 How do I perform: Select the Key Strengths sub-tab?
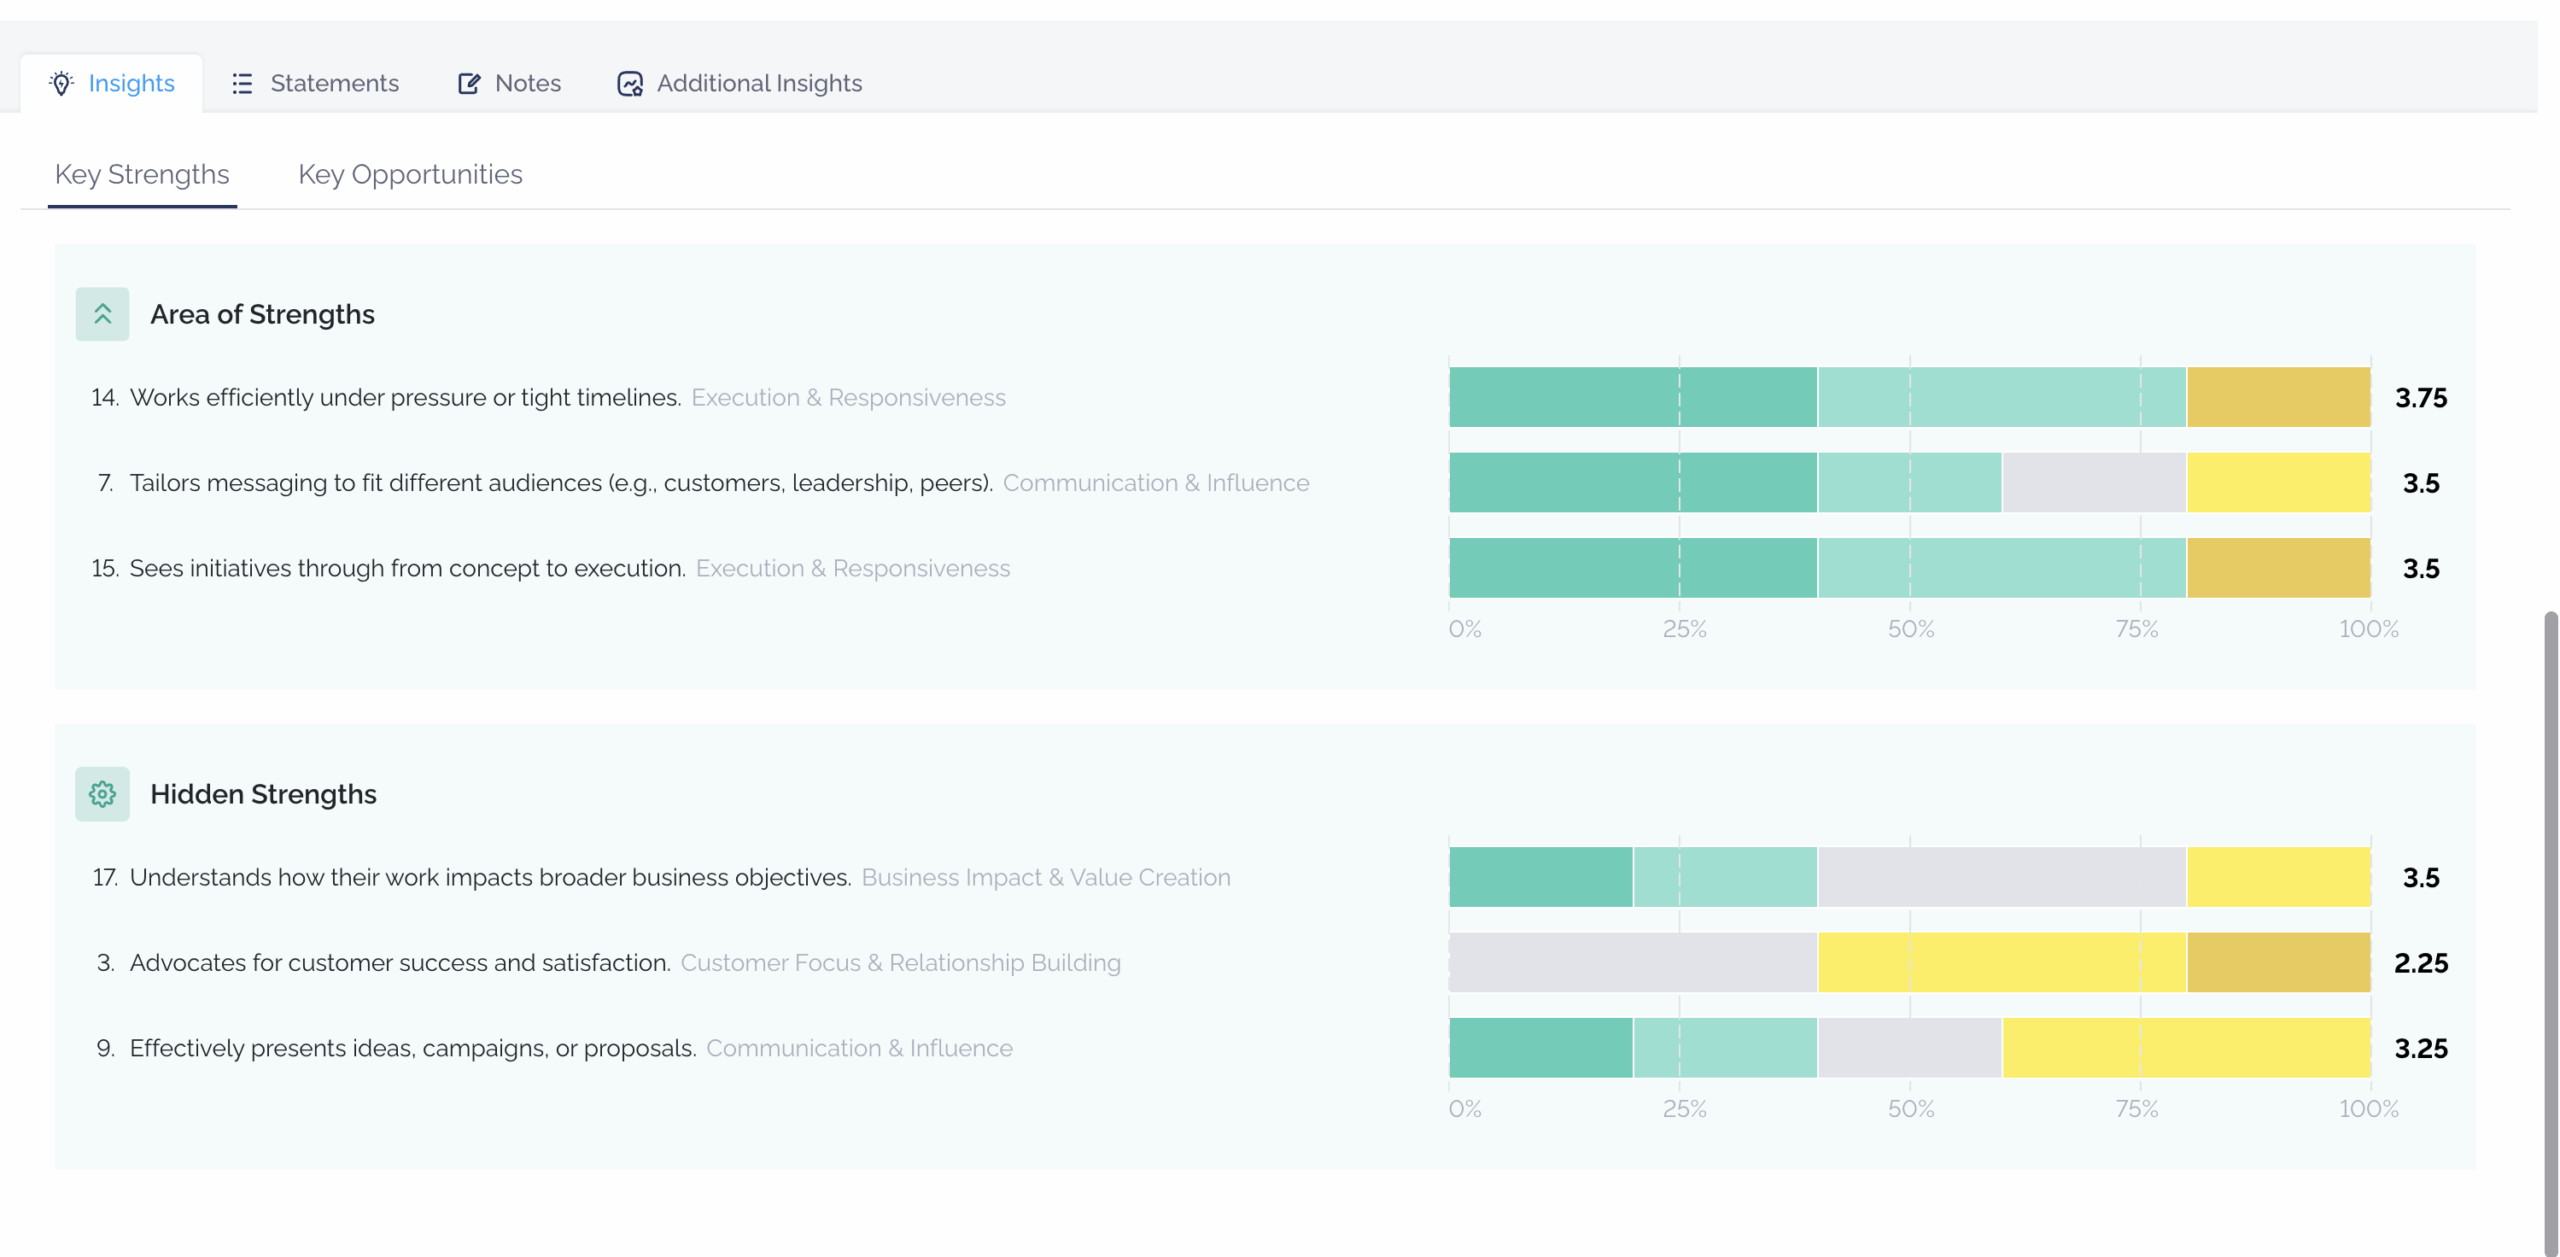coord(142,174)
